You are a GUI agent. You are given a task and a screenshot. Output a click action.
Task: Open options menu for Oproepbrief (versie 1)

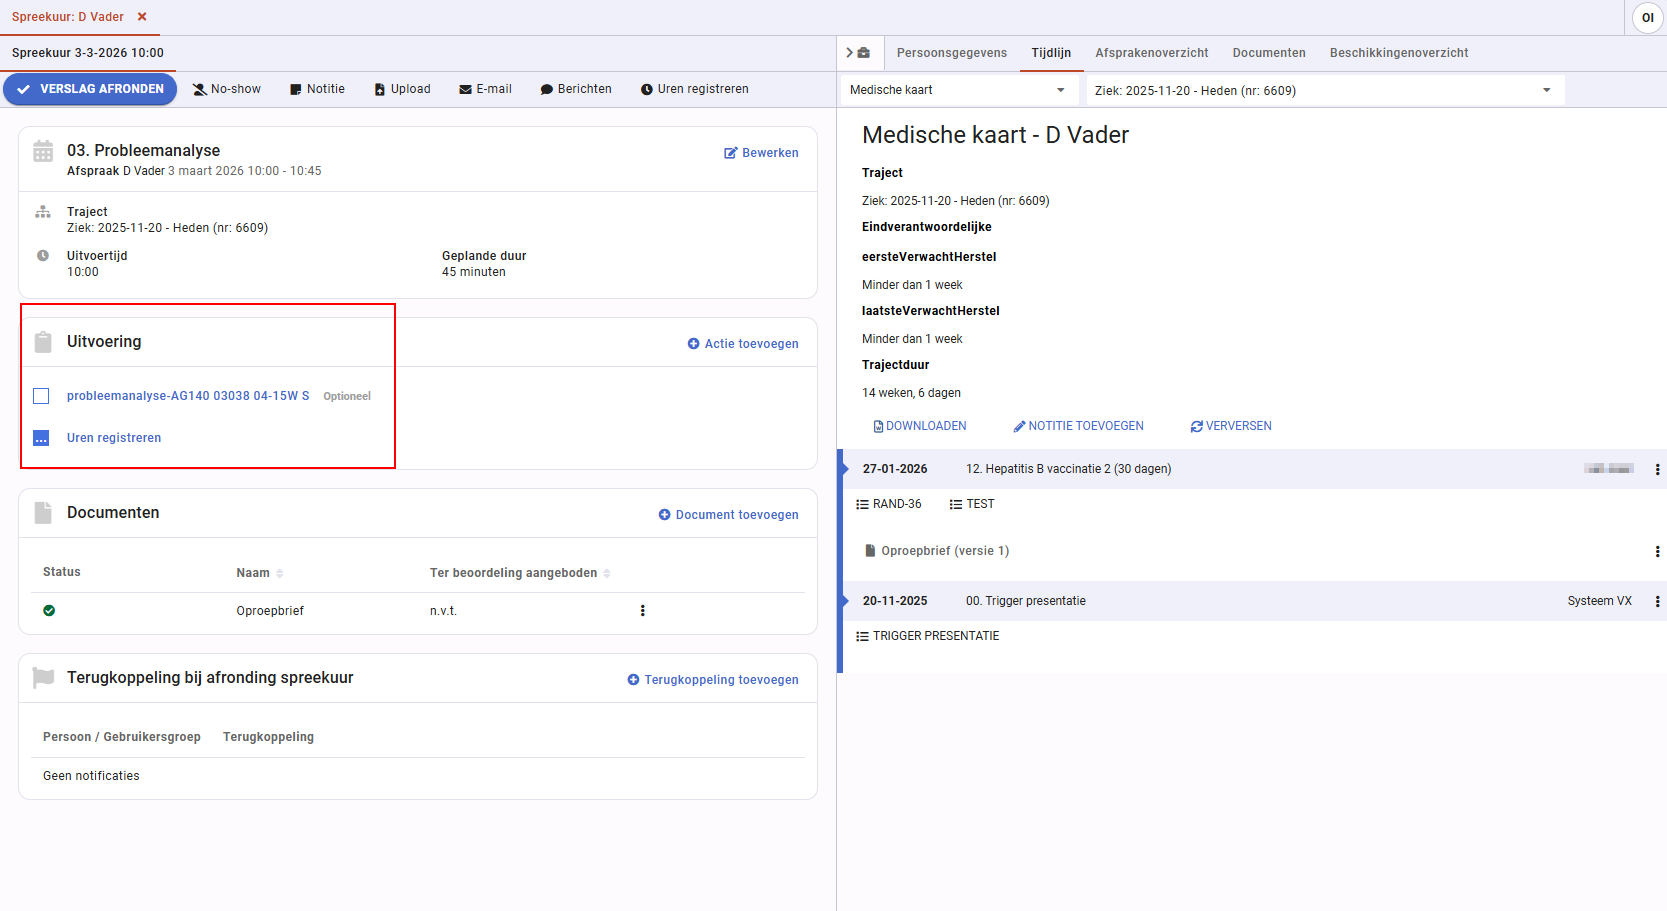coord(1657,551)
